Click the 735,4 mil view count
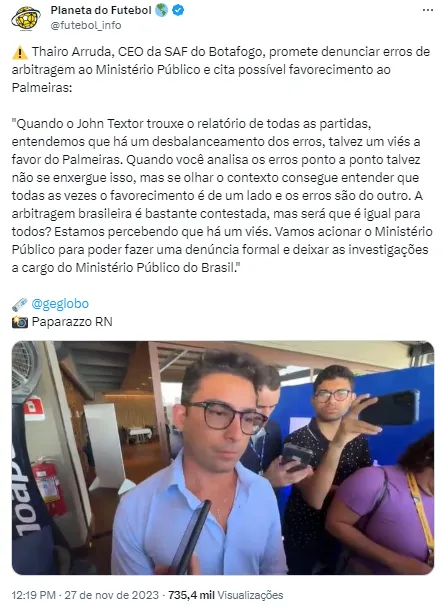Screen dimensions: 444x615 [191, 595]
